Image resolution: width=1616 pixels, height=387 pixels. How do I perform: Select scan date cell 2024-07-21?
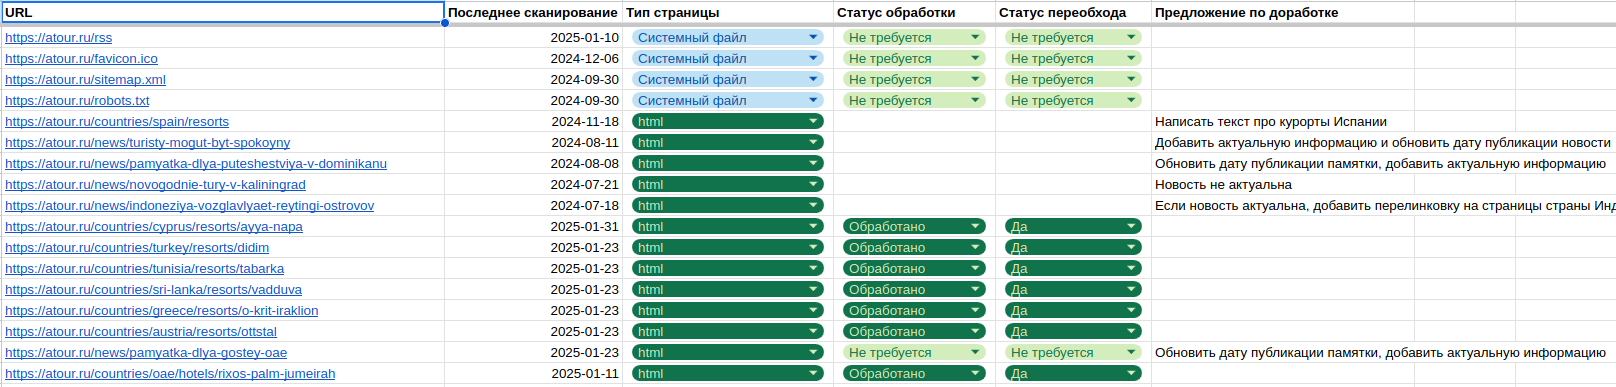(533, 185)
